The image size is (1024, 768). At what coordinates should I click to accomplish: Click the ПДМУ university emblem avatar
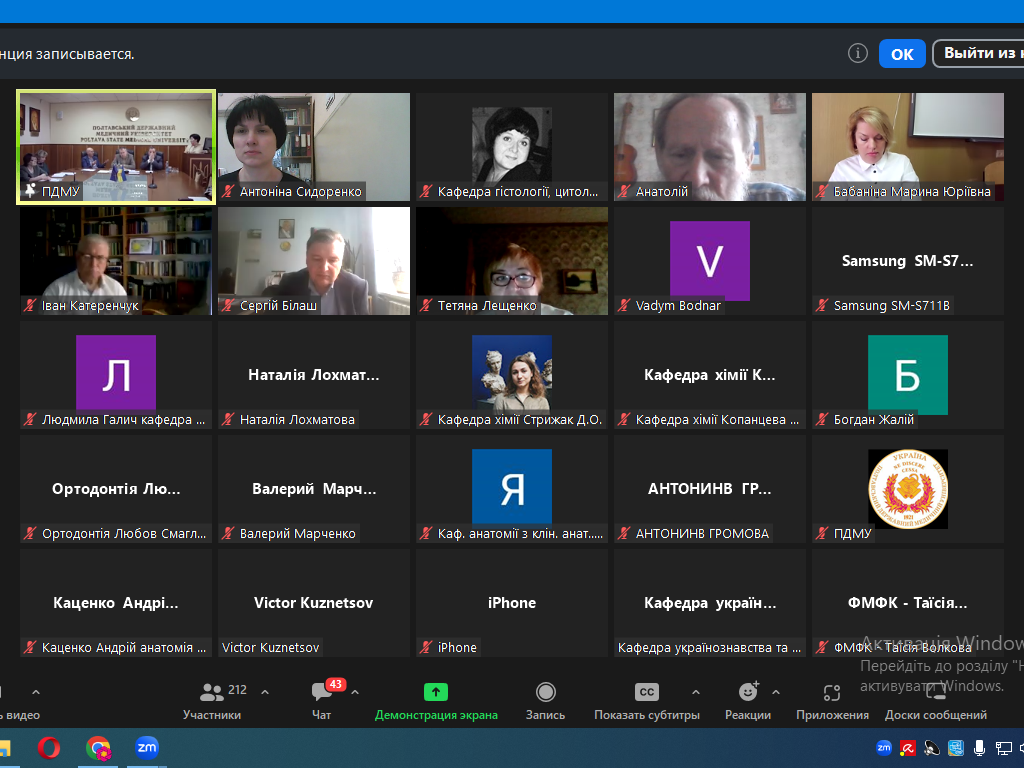(x=908, y=488)
